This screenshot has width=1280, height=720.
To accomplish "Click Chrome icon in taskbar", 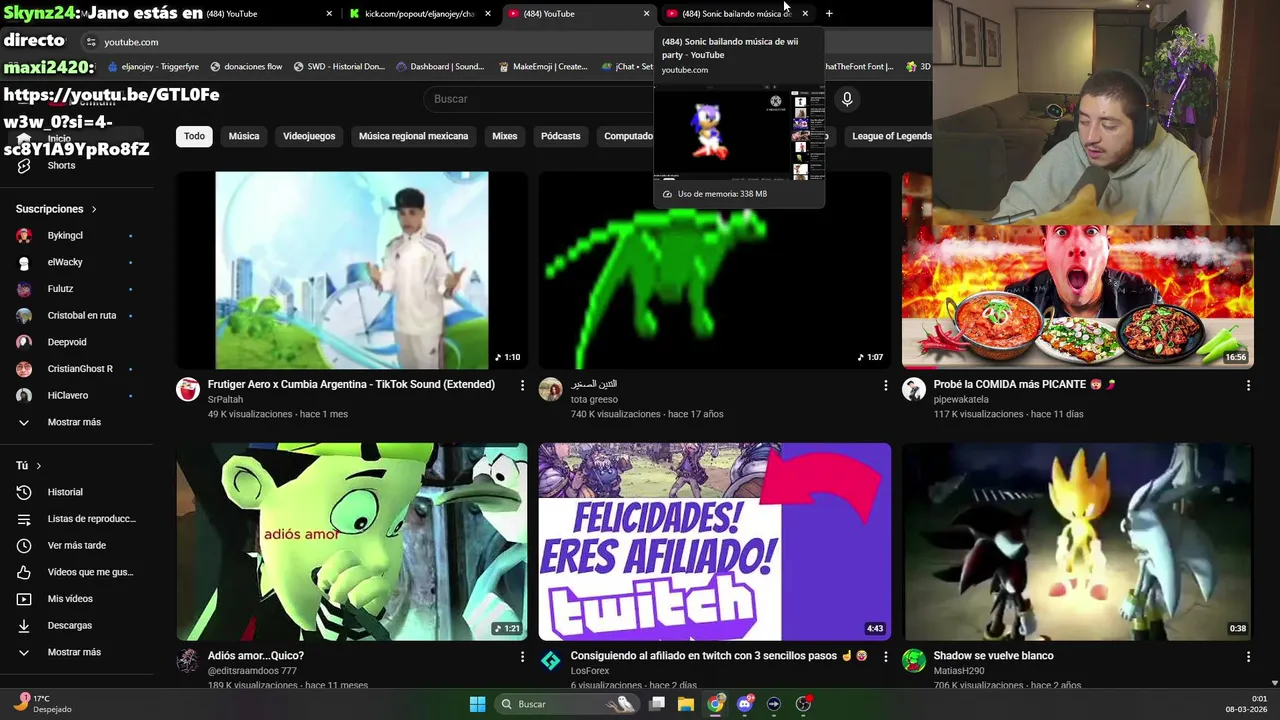I will coord(716,704).
